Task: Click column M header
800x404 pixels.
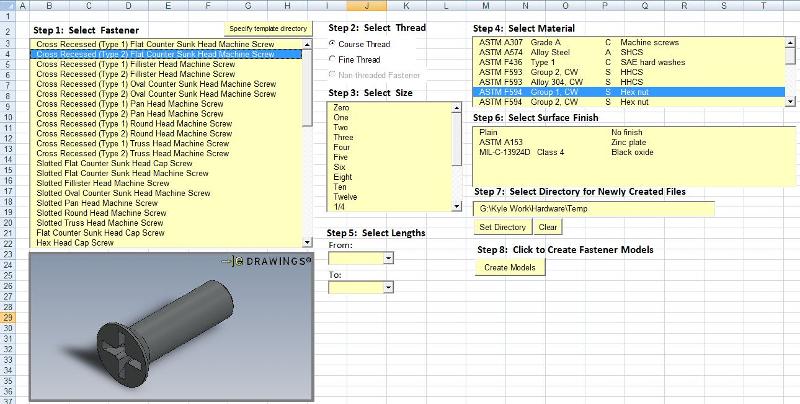Action: tap(485, 6)
